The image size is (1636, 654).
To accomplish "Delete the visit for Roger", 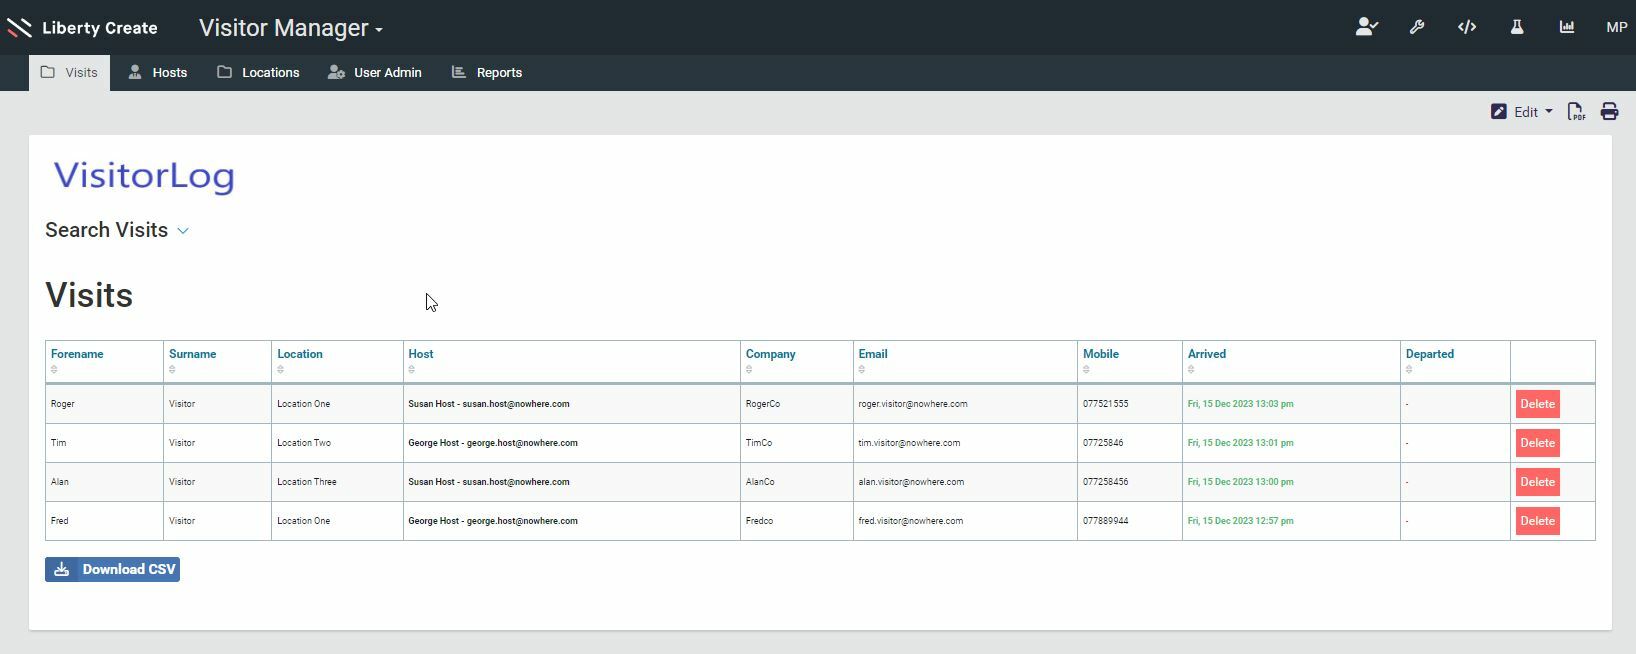I will 1537,404.
